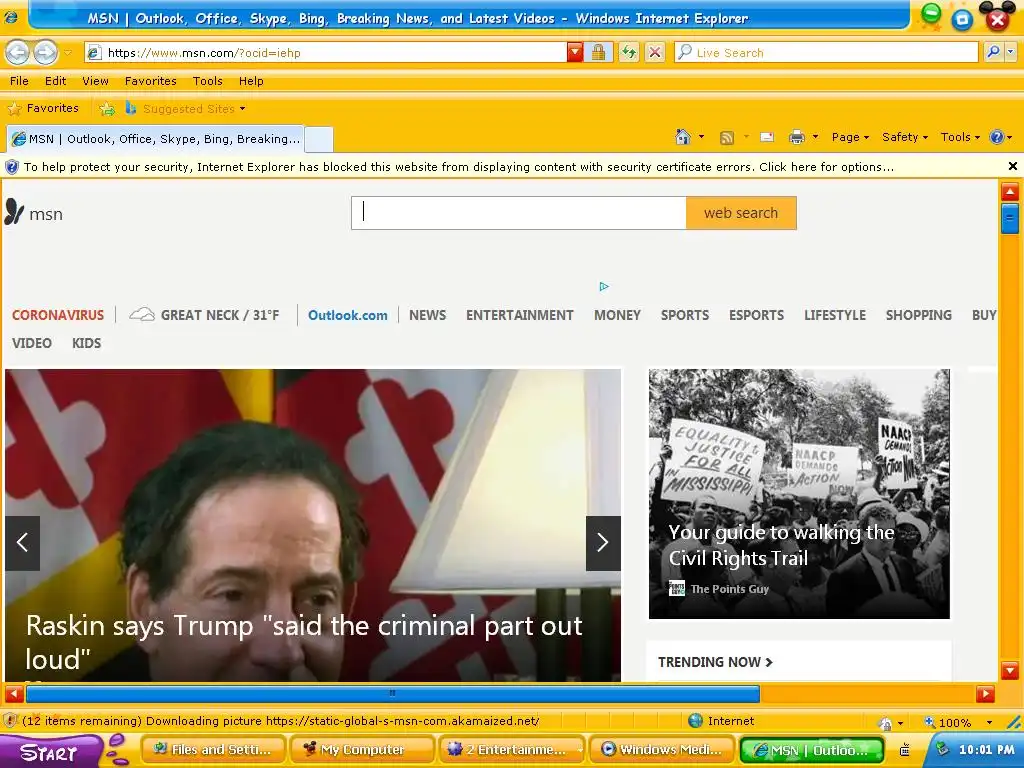The width and height of the screenshot is (1024, 768).
Task: Open the Outlook.com link
Action: tap(348, 315)
